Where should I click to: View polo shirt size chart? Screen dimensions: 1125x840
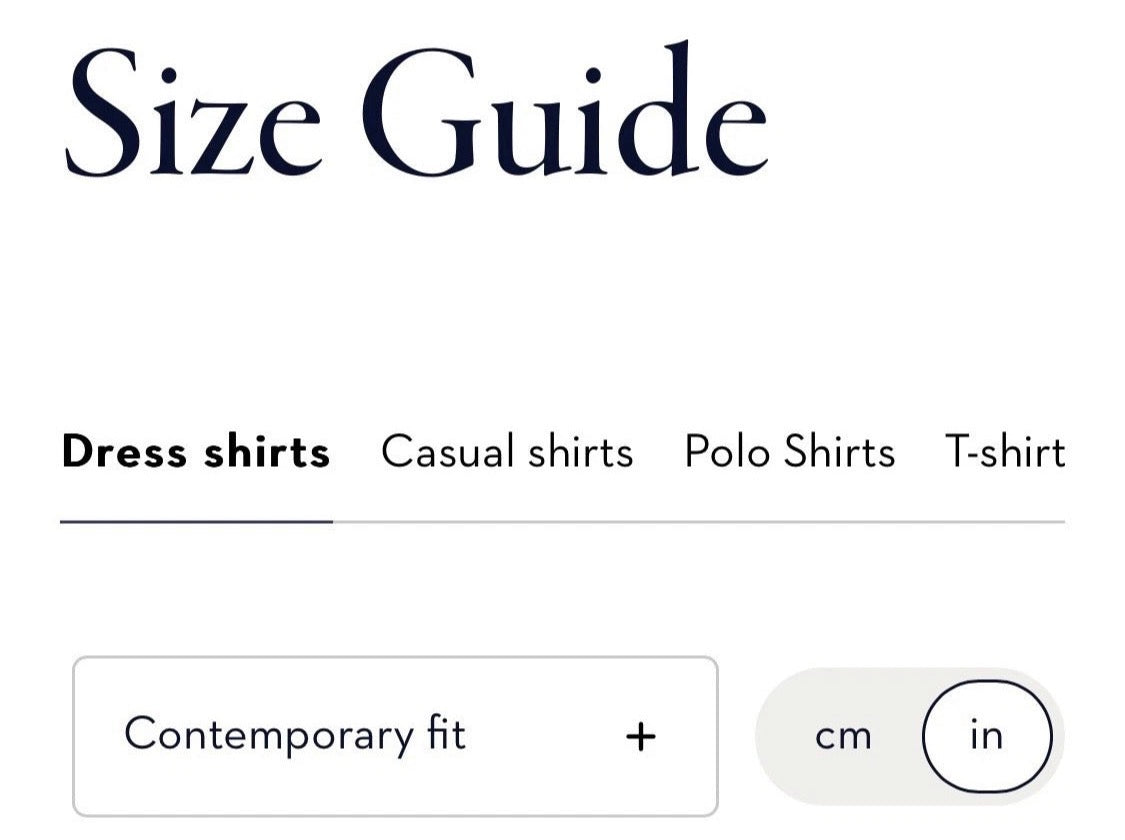[789, 452]
